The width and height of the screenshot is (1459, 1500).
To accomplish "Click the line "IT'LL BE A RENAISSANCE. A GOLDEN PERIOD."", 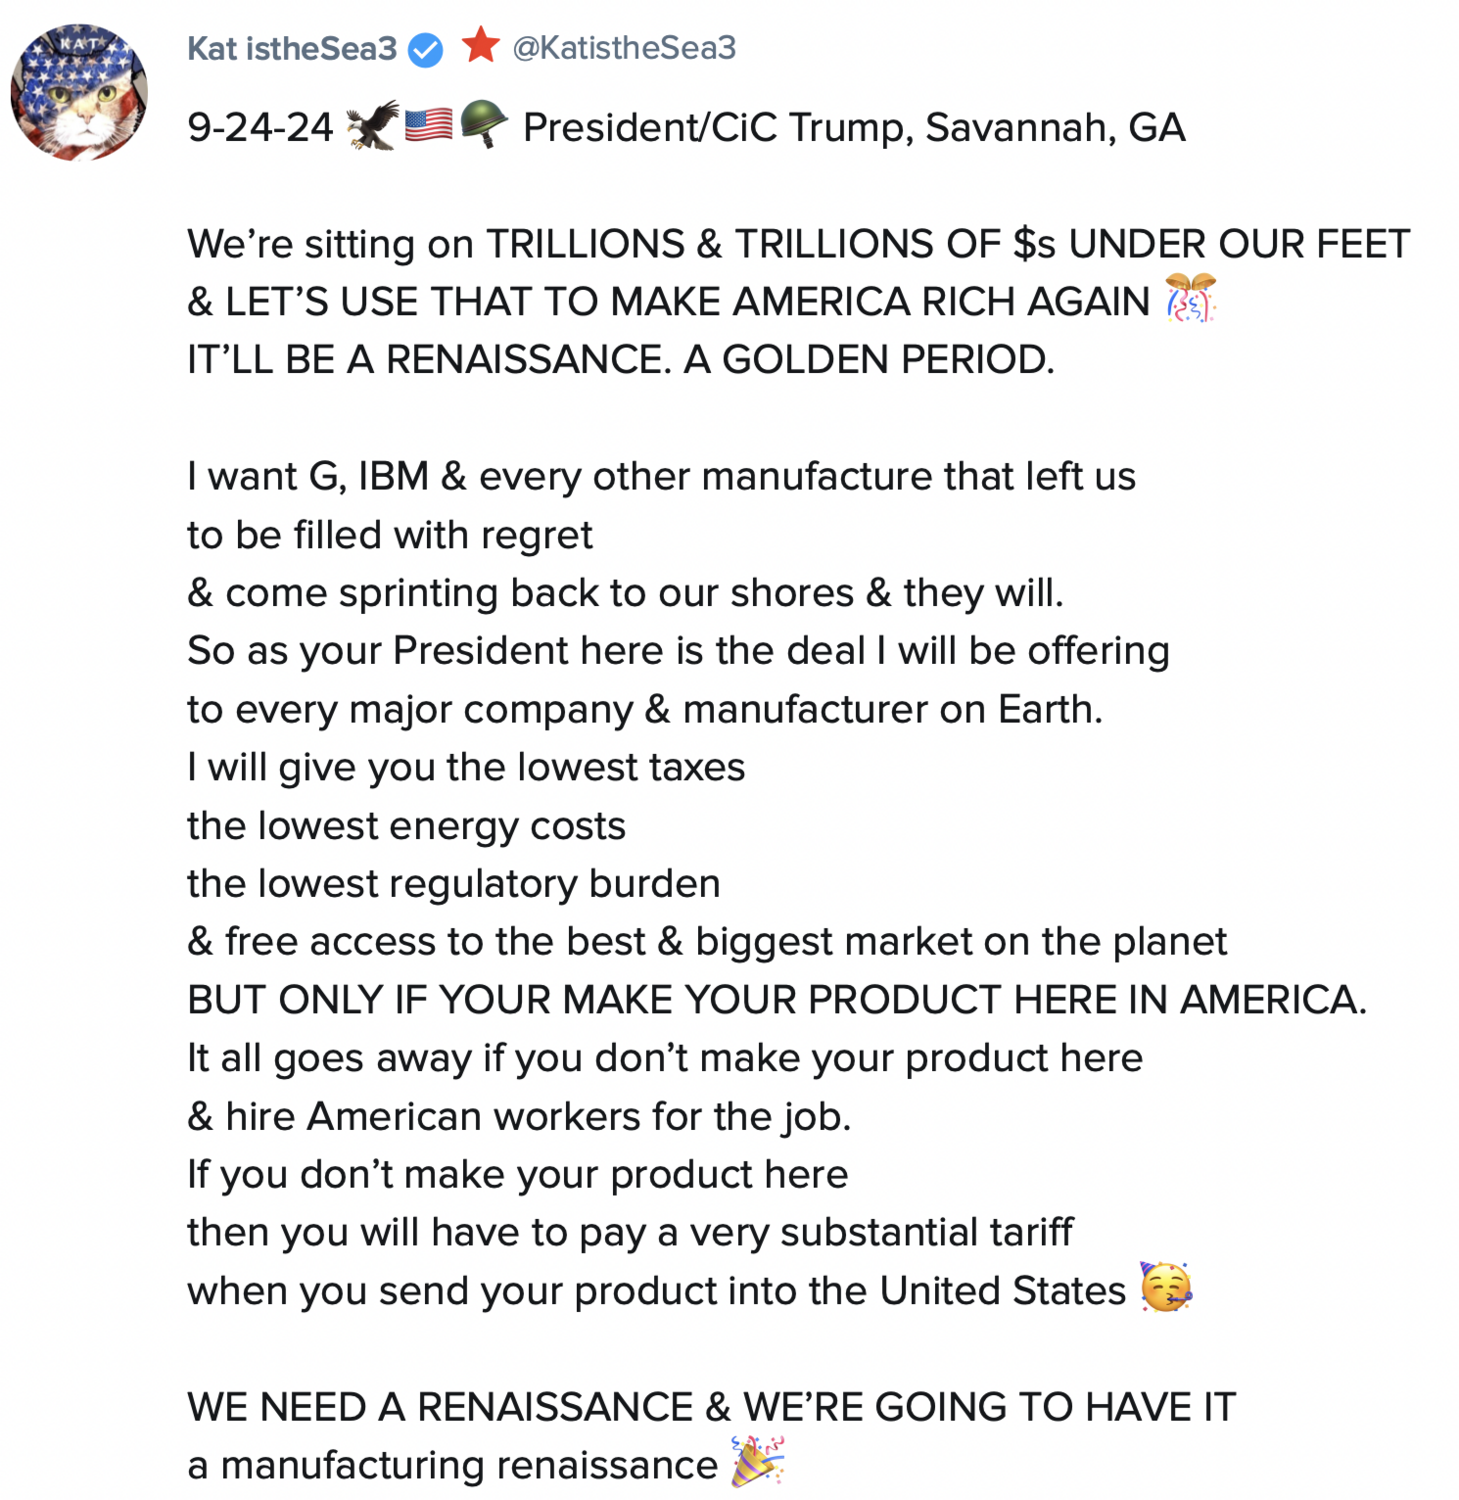I will pyautogui.click(x=621, y=360).
